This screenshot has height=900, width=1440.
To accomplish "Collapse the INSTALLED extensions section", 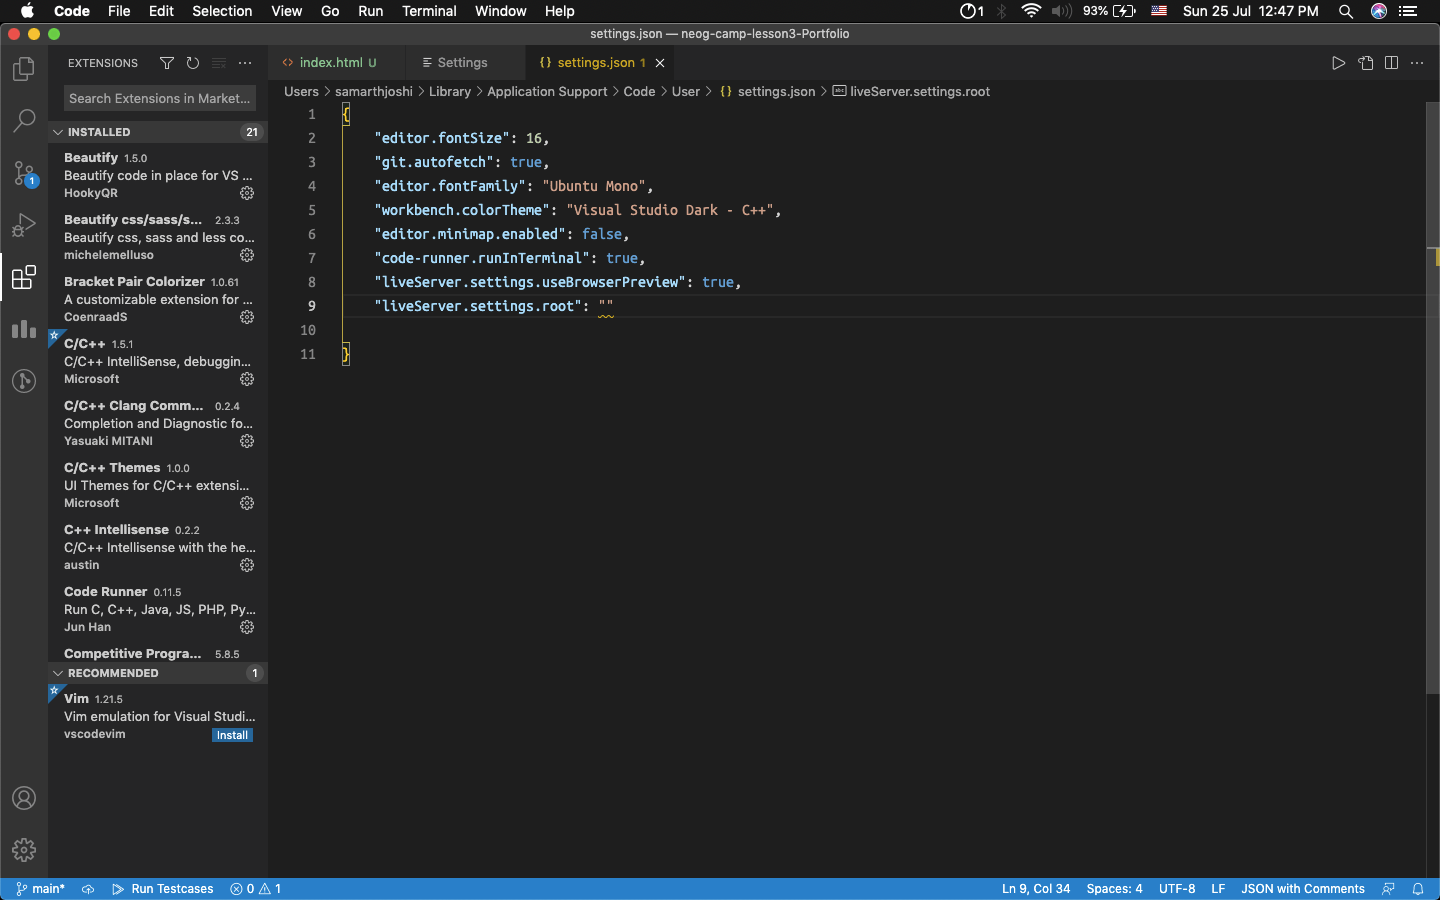I will (x=58, y=131).
